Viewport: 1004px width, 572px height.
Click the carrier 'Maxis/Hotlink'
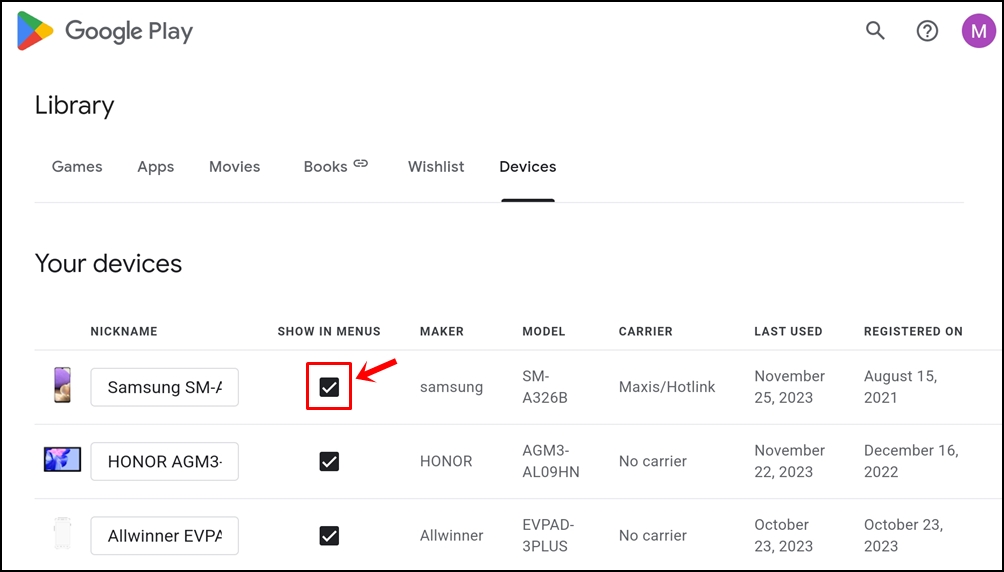click(x=667, y=387)
